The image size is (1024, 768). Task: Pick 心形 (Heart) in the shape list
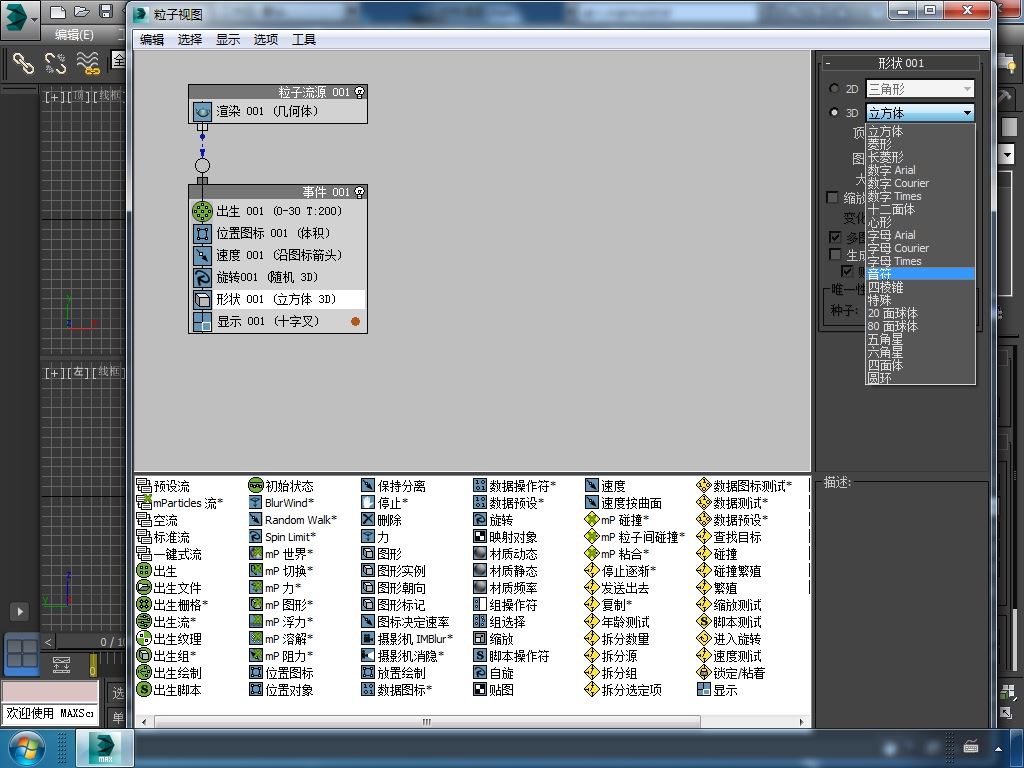point(920,222)
